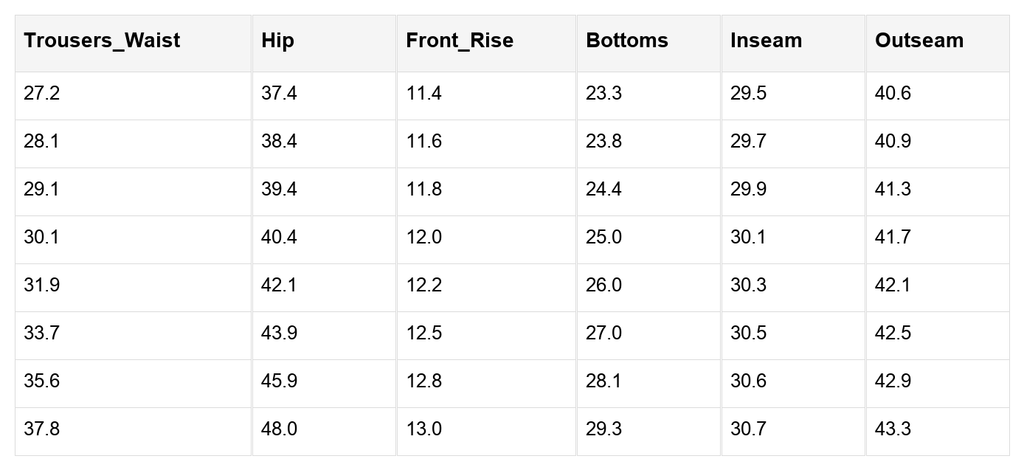
Task: Select the hip cell showing 48.0
Action: click(324, 431)
